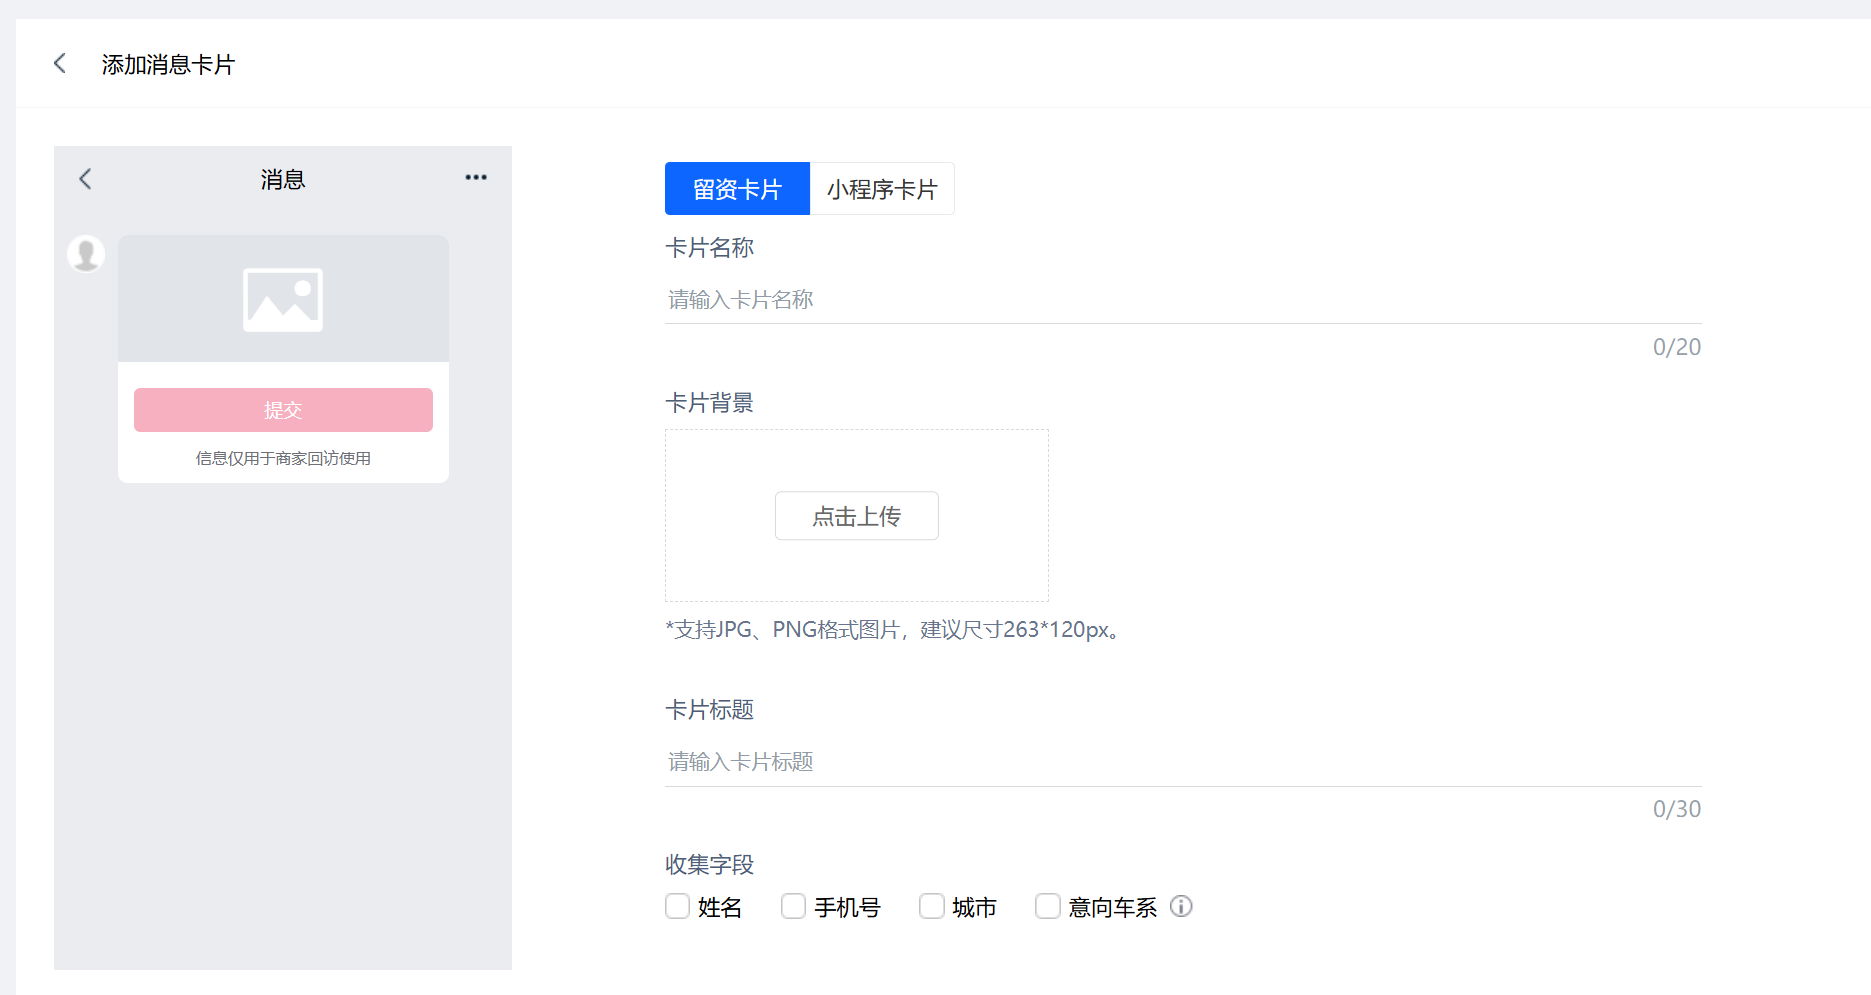
Task: Click the user avatar in the preview
Action: 86,254
